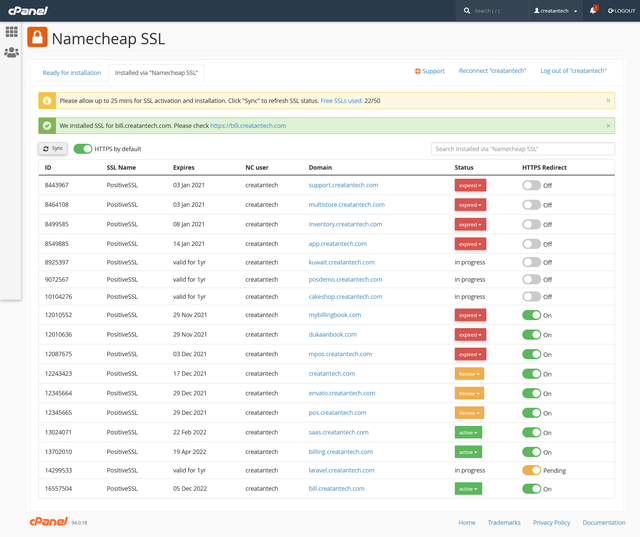This screenshot has height=537, width=640.
Task: Click Free SSLs used link
Action: (x=342, y=100)
